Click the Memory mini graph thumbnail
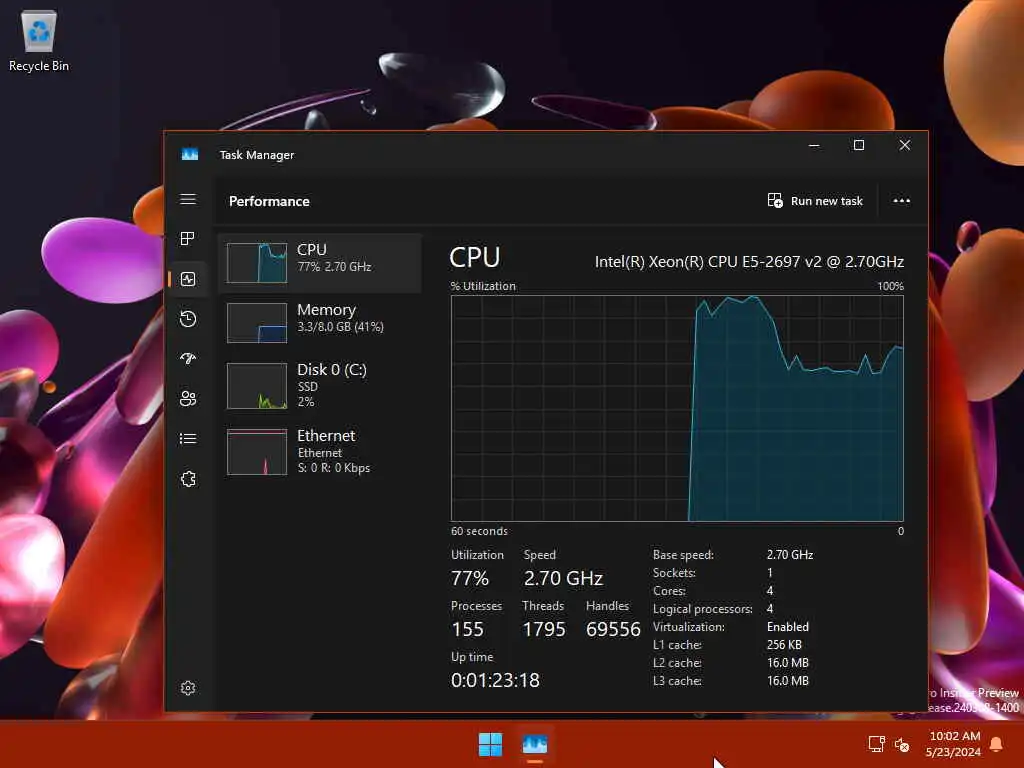 (x=257, y=323)
